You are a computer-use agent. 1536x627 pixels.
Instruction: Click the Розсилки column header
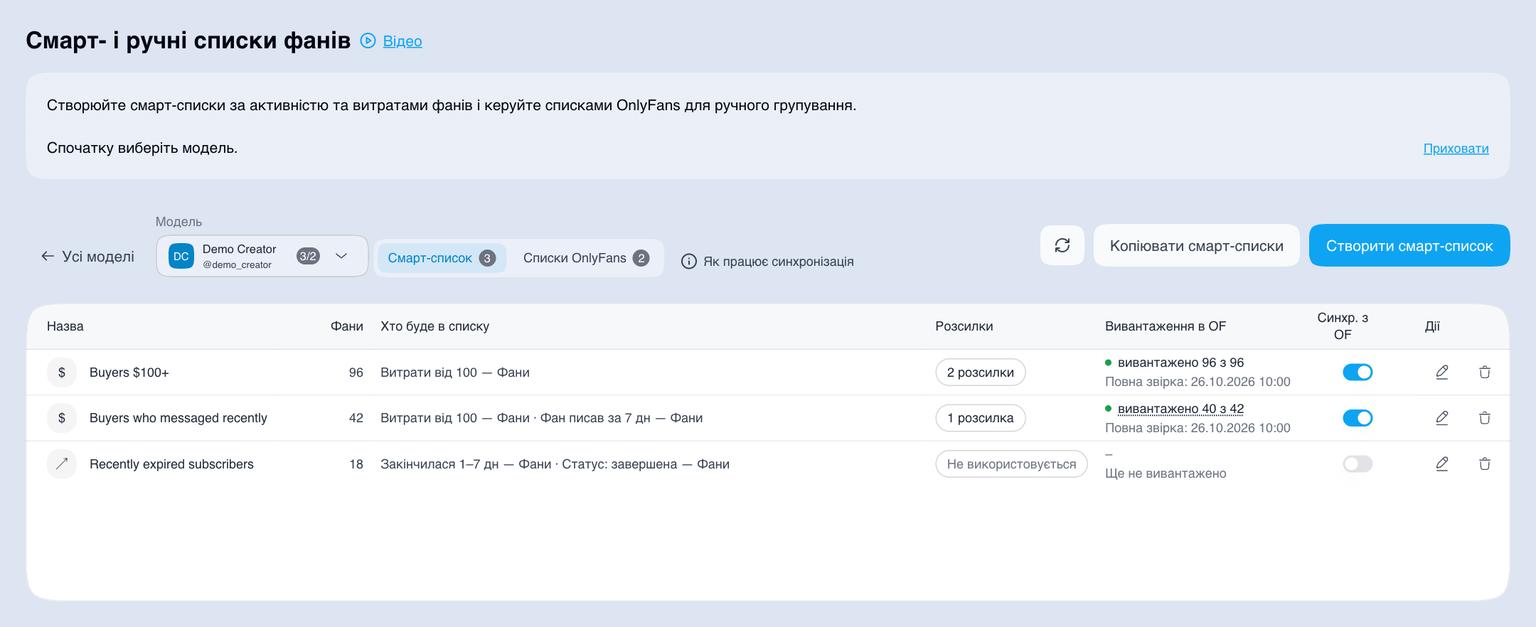964,326
